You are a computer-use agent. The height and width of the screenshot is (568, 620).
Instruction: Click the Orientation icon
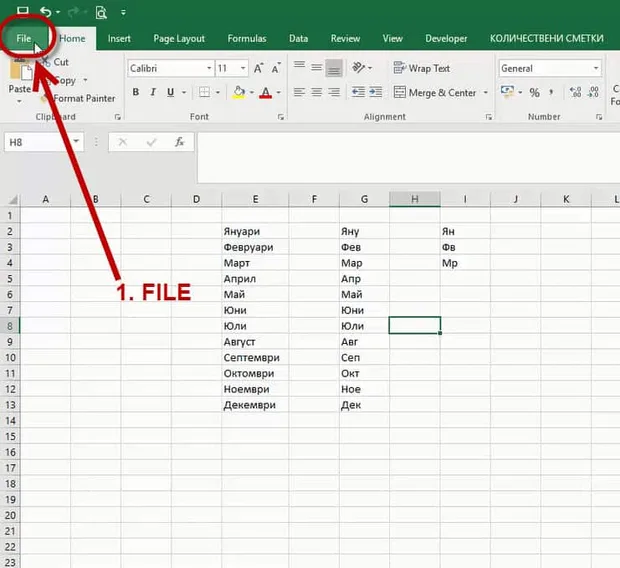pos(359,68)
